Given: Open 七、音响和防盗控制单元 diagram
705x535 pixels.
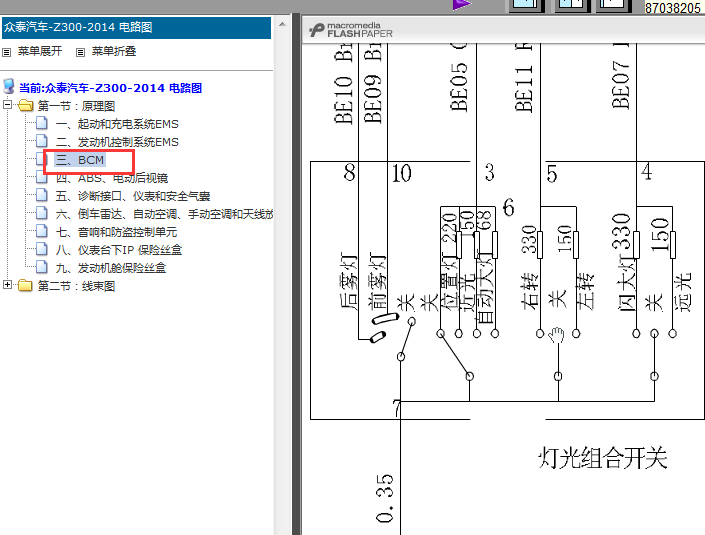Looking at the screenshot, I should coord(116,232).
